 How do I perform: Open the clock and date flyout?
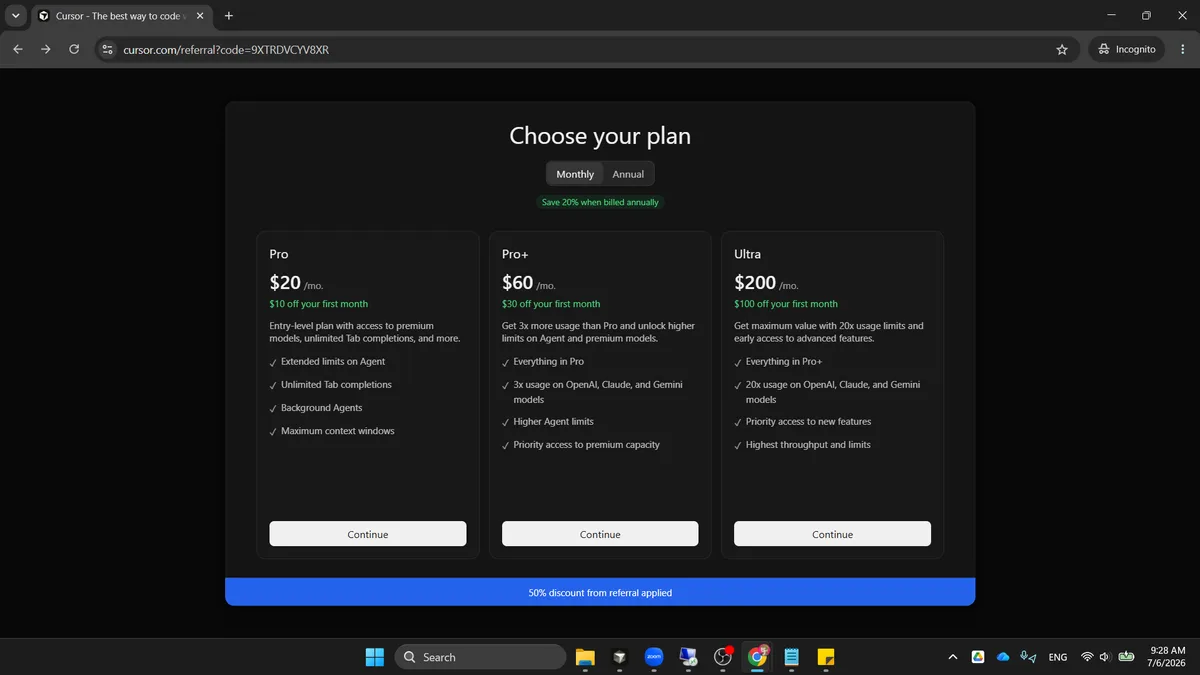[x=1166, y=657]
